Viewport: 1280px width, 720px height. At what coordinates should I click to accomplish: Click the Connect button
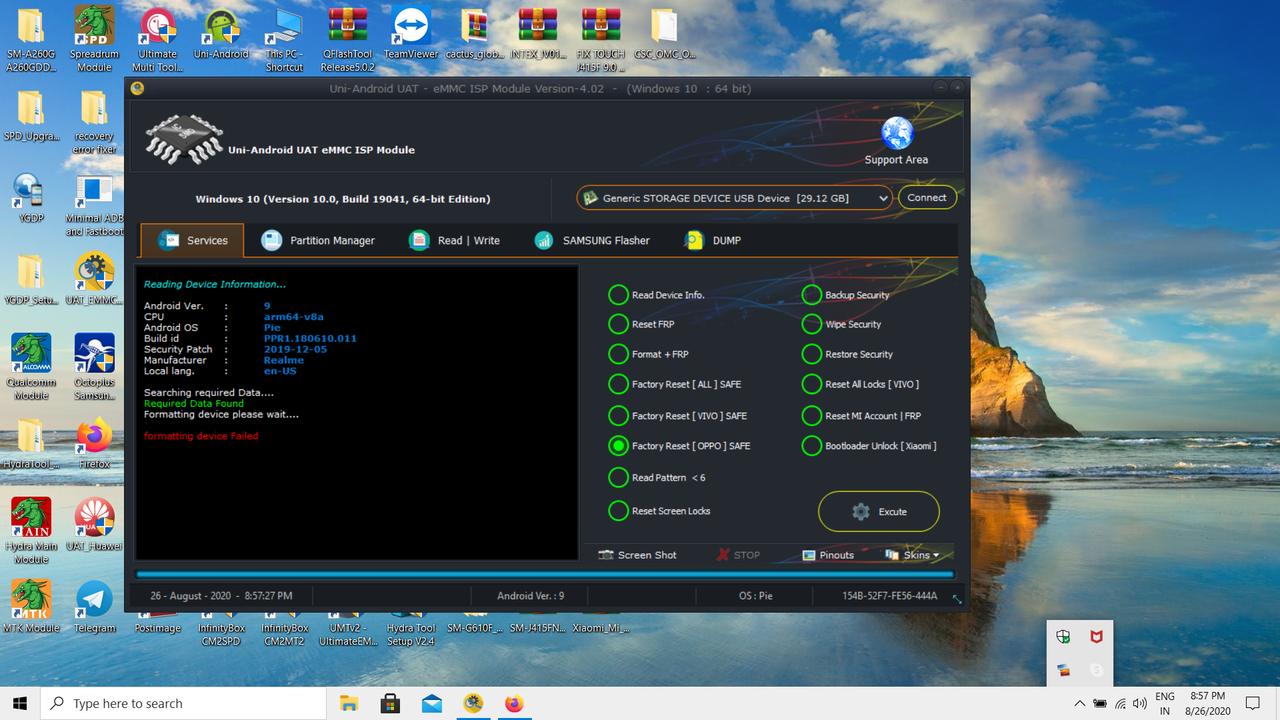(927, 198)
